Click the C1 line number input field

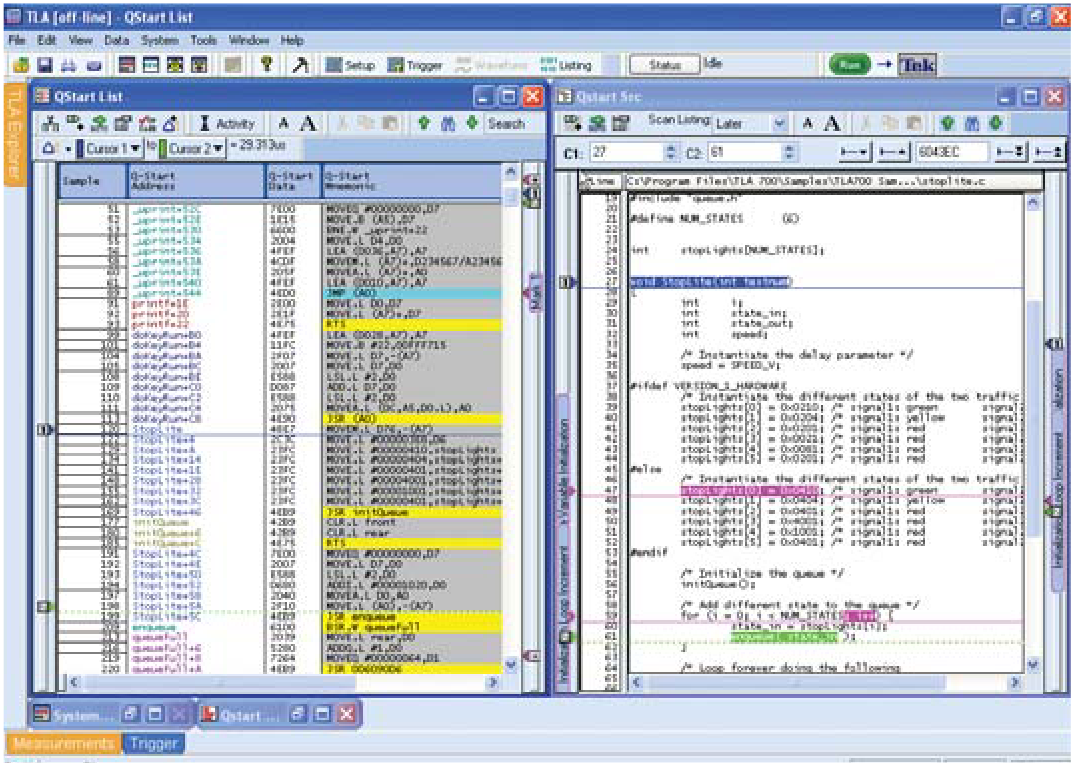(625, 152)
